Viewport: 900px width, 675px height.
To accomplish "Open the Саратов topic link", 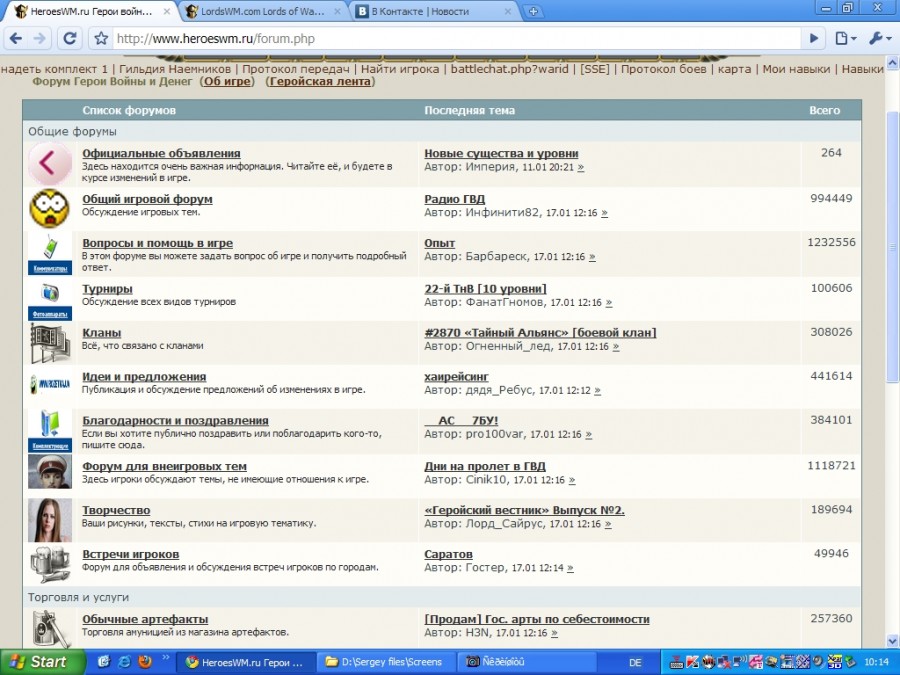I will pyautogui.click(x=448, y=554).
